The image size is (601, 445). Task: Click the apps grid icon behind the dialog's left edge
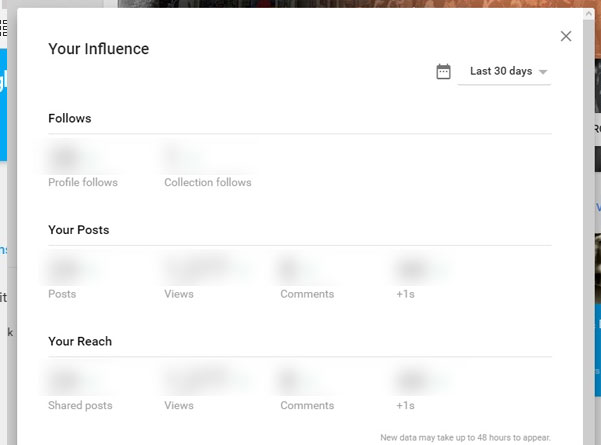point(3,28)
